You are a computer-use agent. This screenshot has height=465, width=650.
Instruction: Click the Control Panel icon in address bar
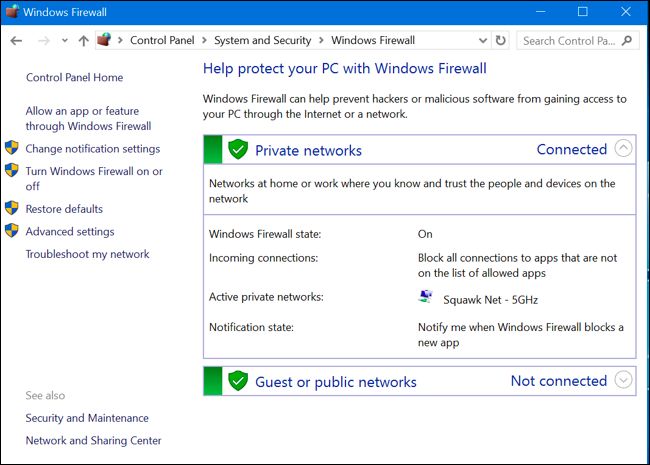(x=104, y=40)
